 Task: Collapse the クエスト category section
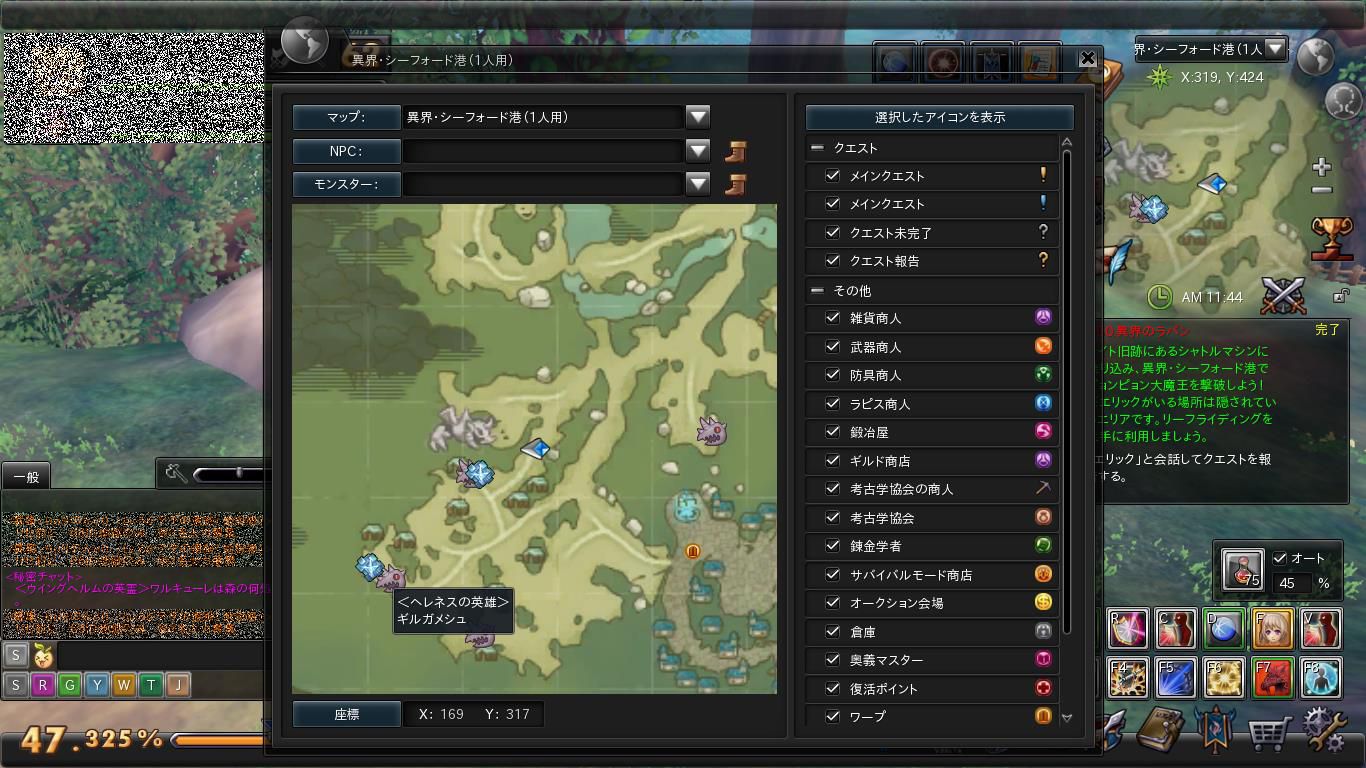(x=817, y=148)
